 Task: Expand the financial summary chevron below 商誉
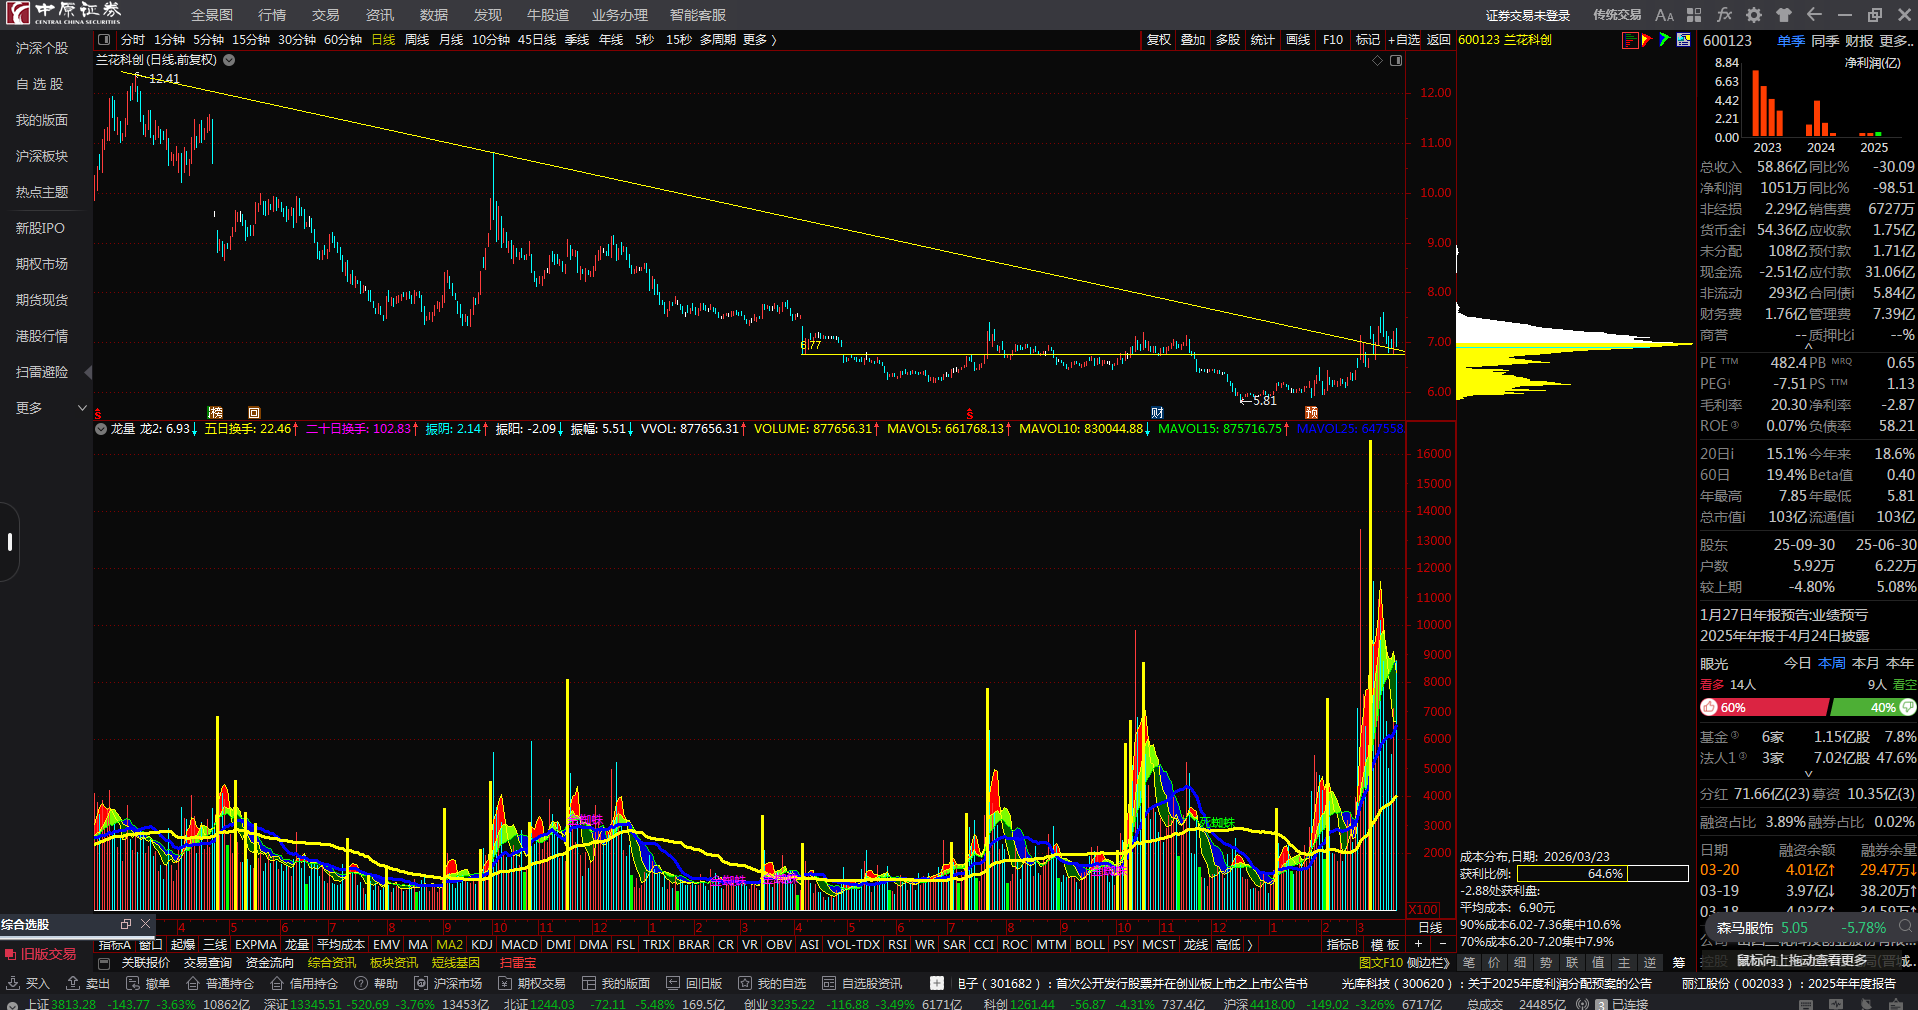coord(1808,346)
